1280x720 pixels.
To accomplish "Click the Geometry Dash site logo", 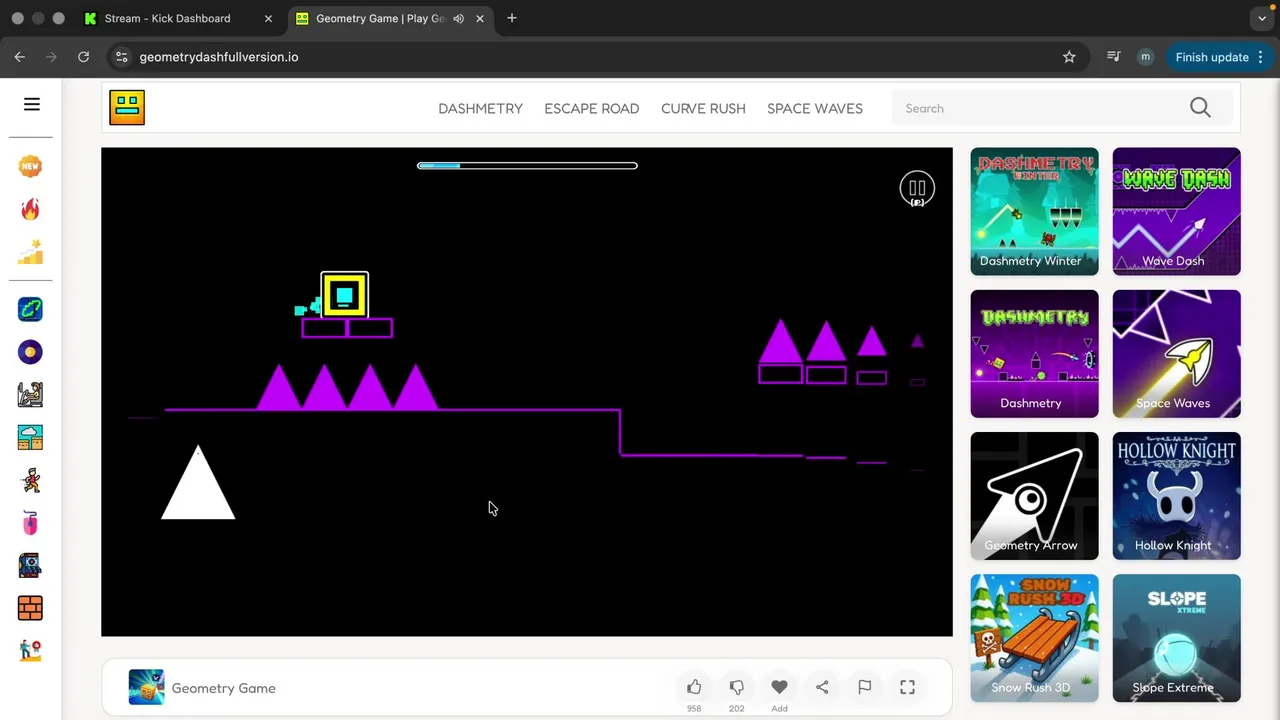I will 127,107.
